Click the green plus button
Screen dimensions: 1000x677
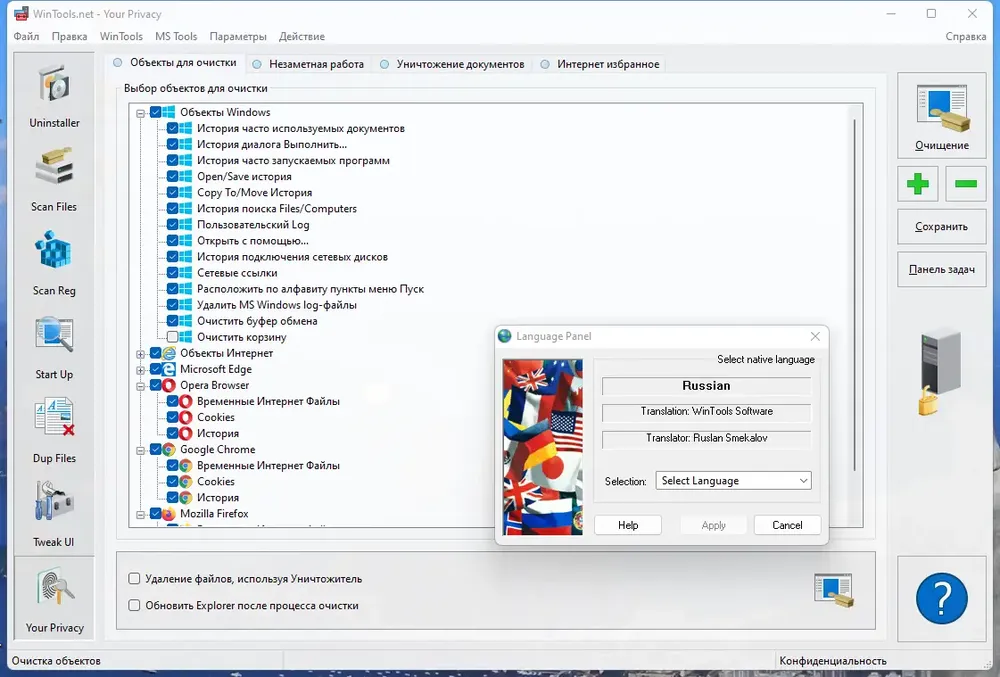click(x=917, y=184)
